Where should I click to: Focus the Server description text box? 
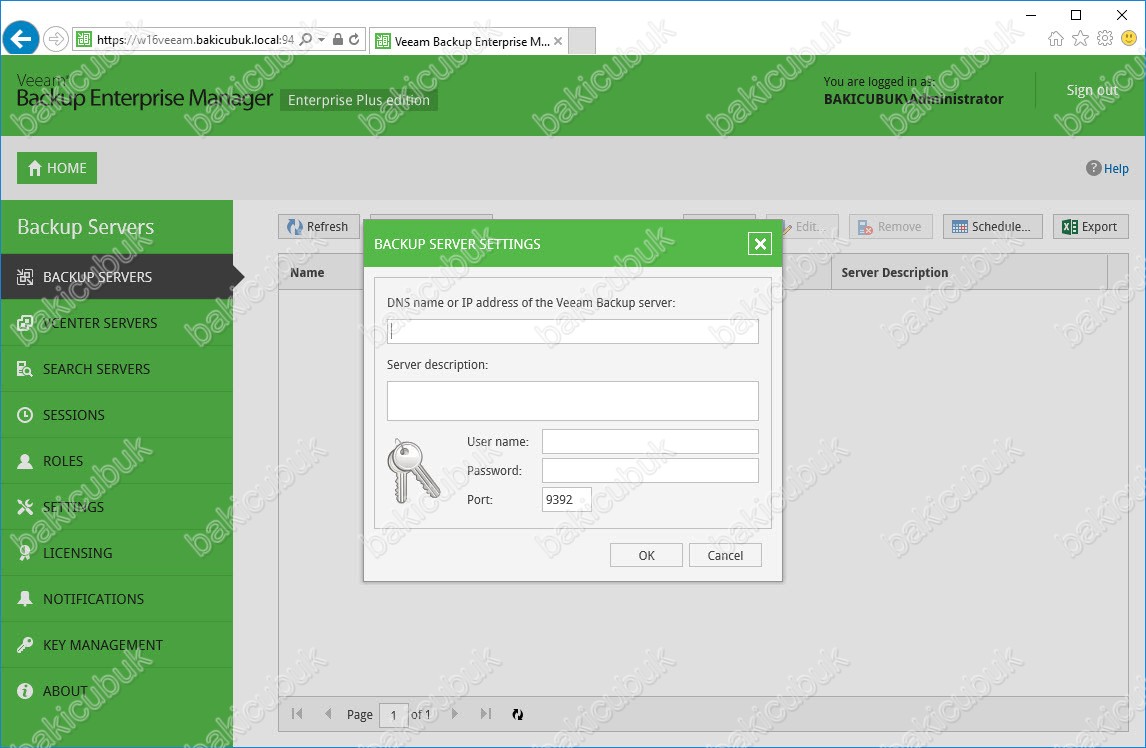coord(572,401)
